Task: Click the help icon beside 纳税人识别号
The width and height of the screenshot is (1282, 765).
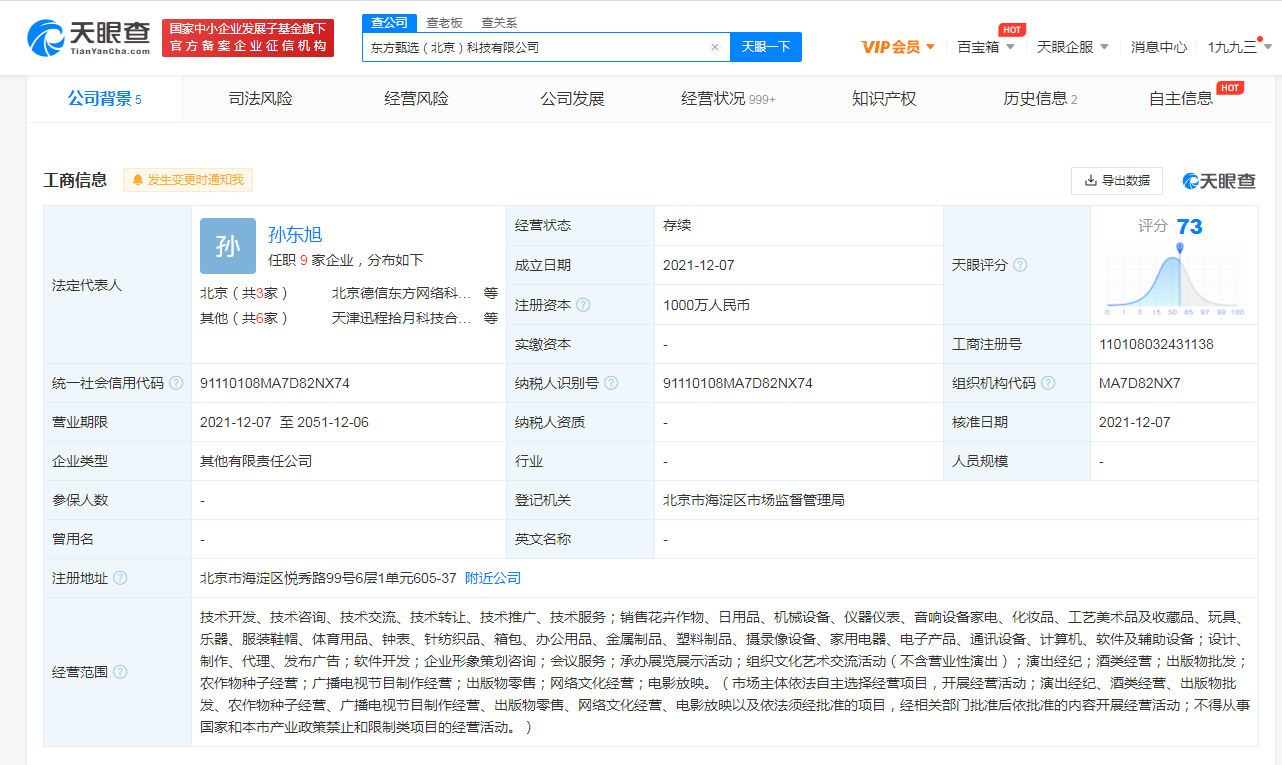Action: pos(611,383)
